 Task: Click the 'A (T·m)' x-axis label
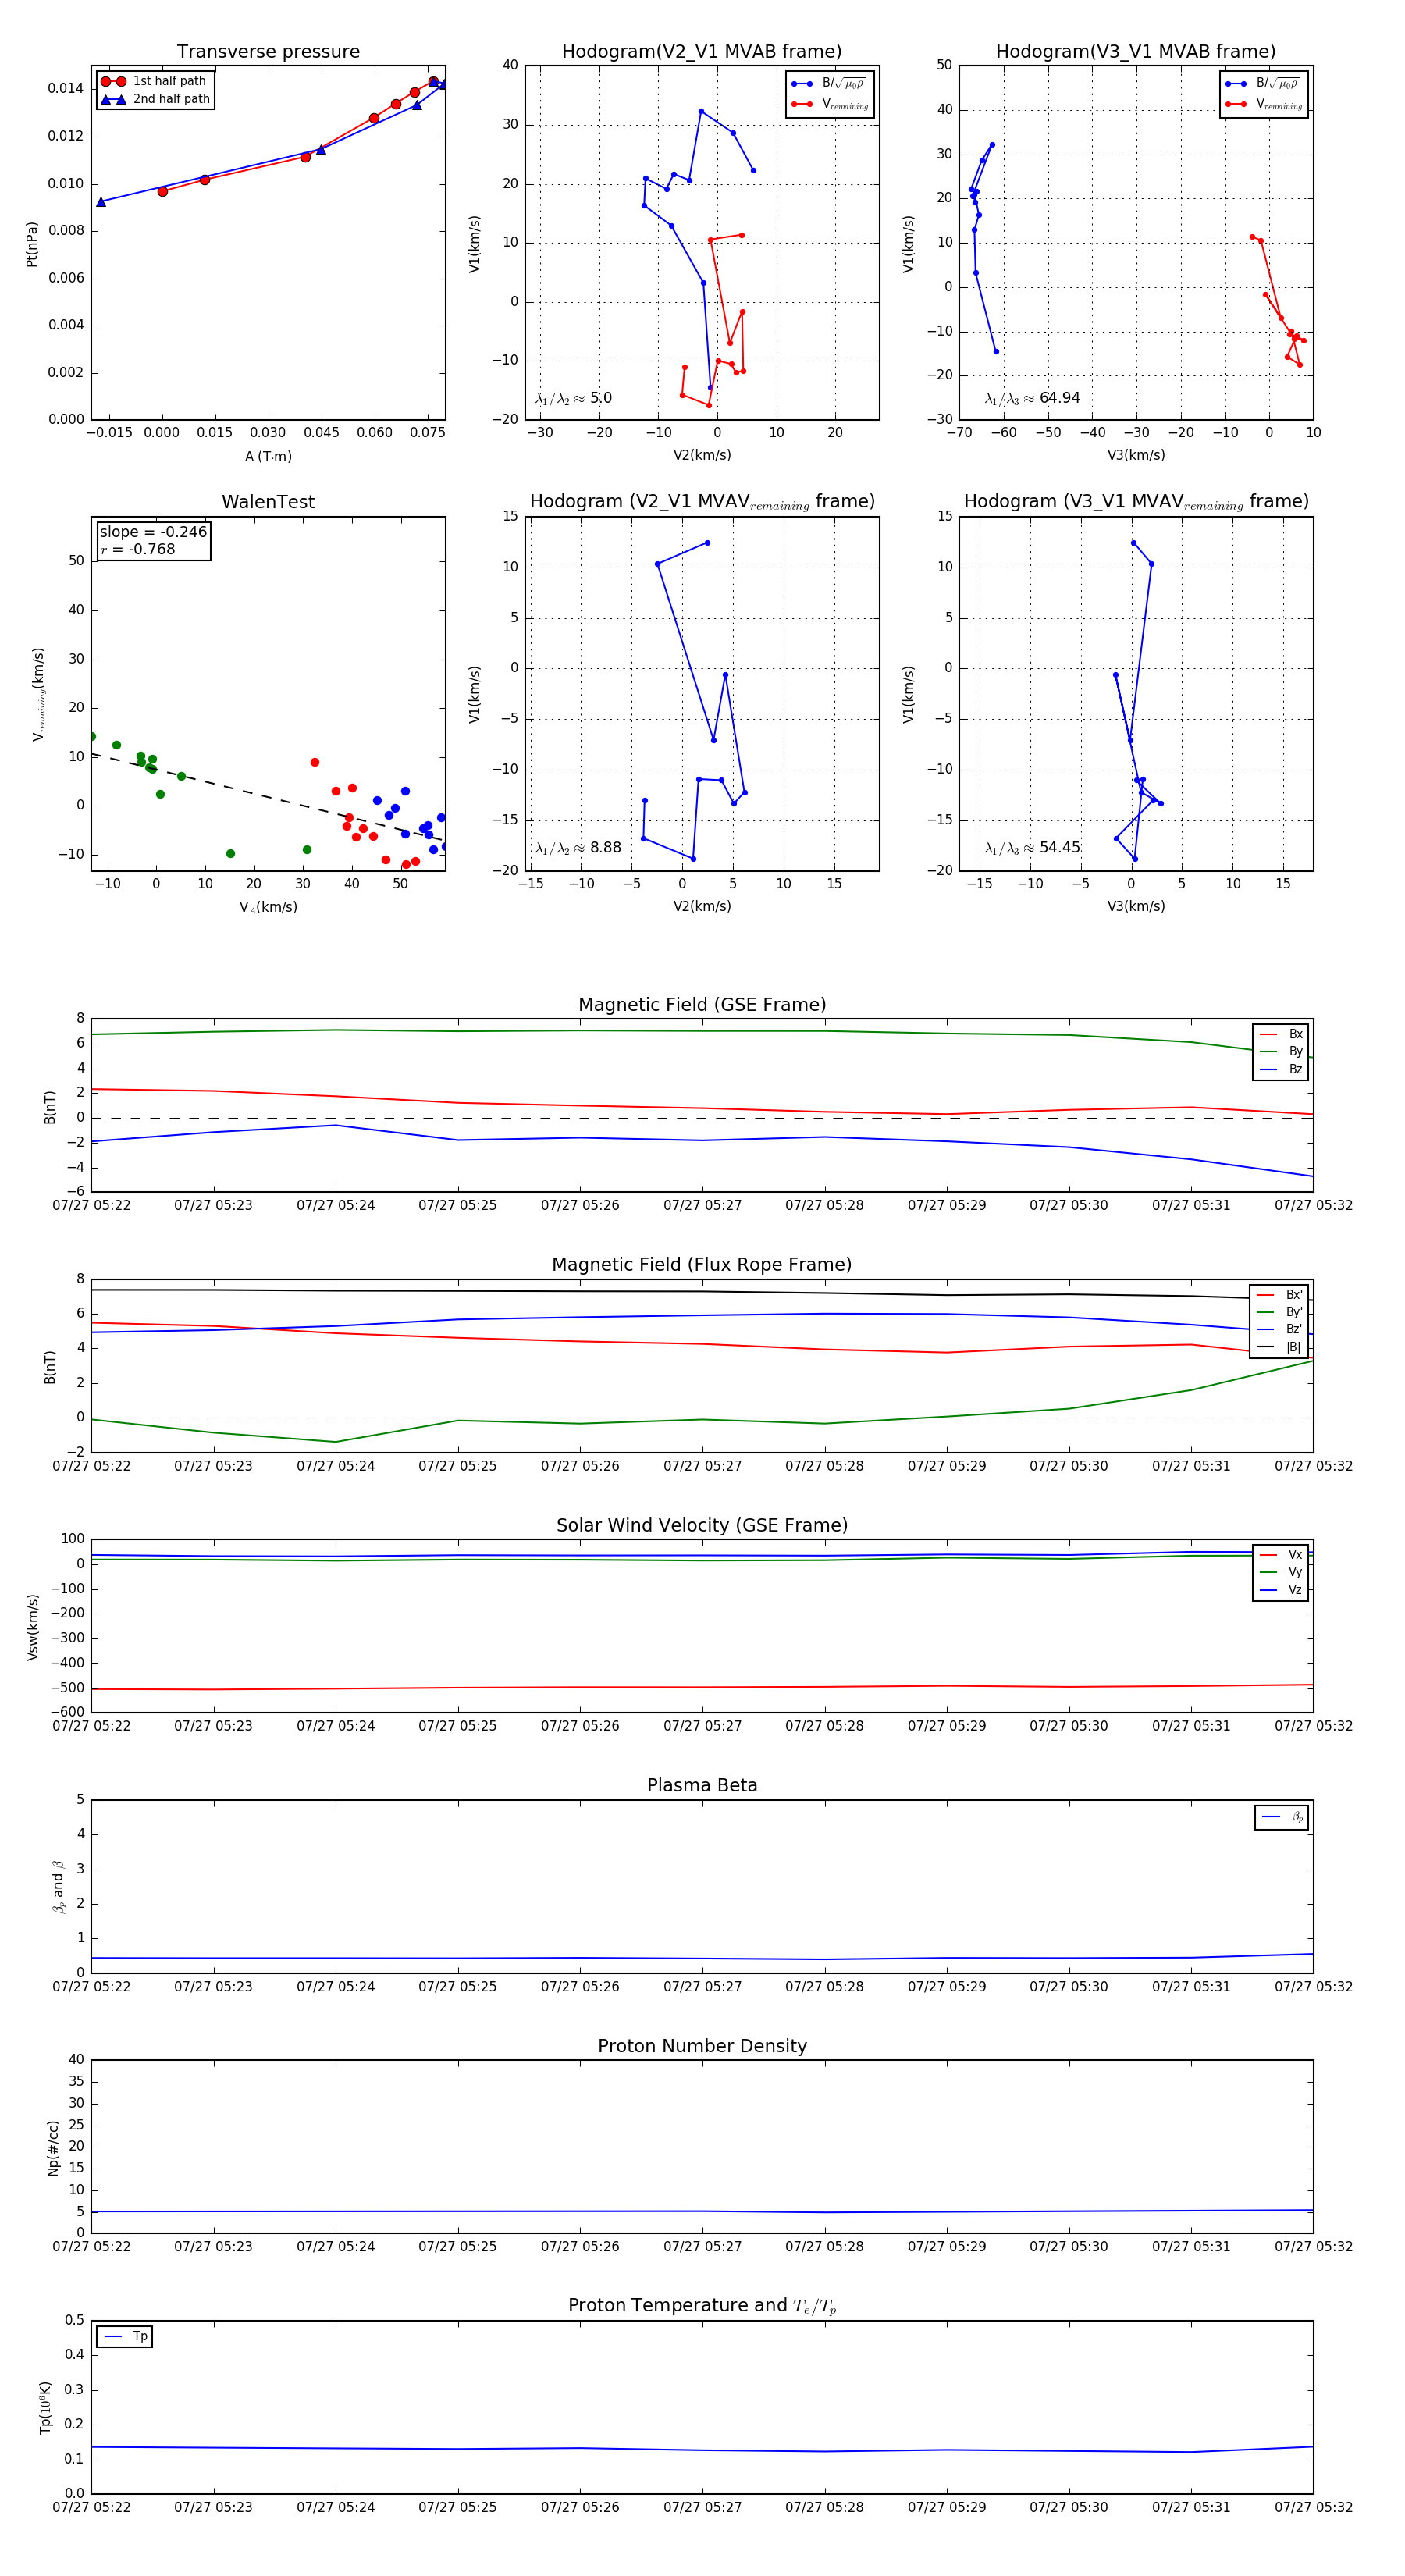pos(268,456)
